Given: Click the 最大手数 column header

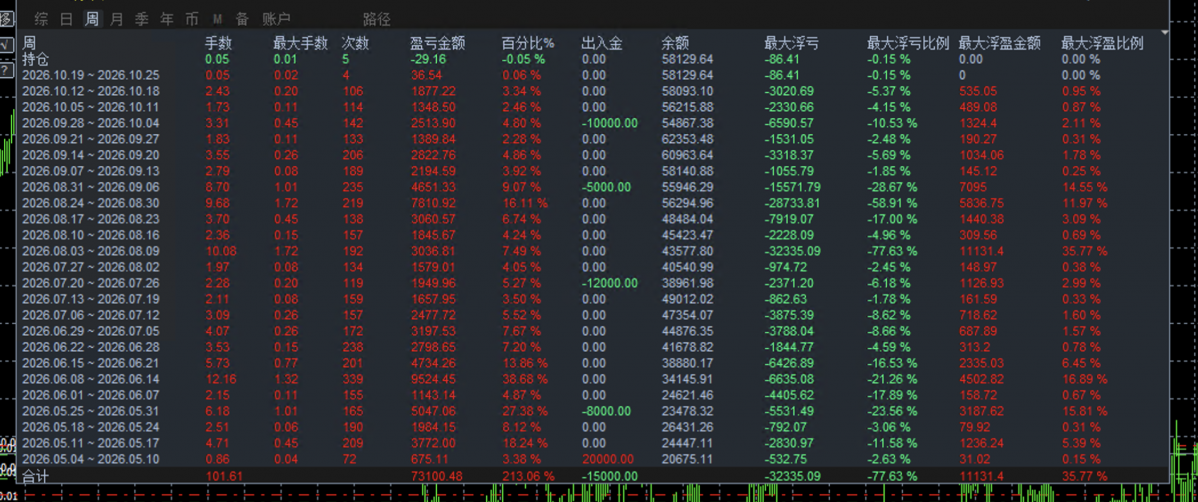Looking at the screenshot, I should 300,44.
